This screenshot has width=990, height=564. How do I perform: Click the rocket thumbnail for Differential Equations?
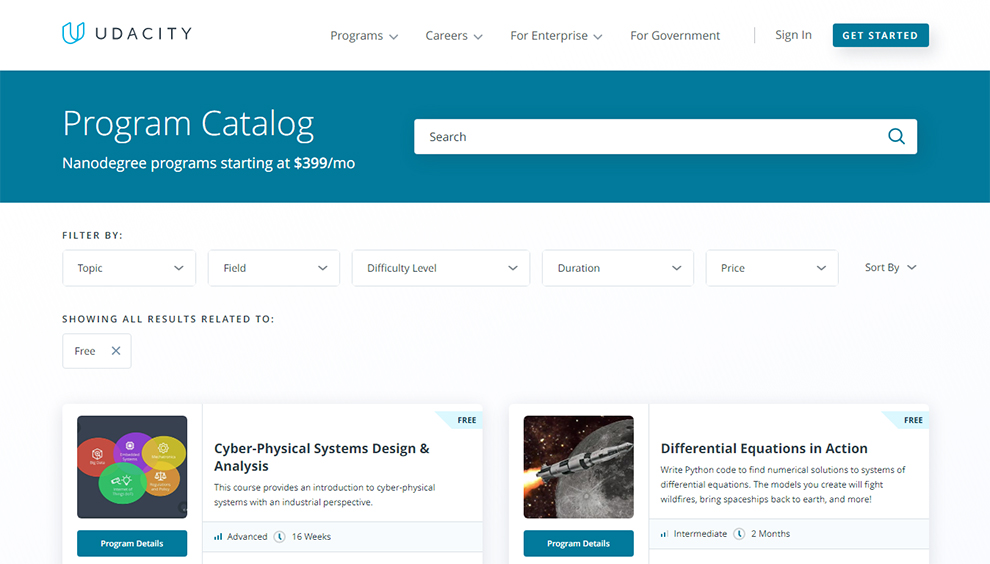[578, 467]
